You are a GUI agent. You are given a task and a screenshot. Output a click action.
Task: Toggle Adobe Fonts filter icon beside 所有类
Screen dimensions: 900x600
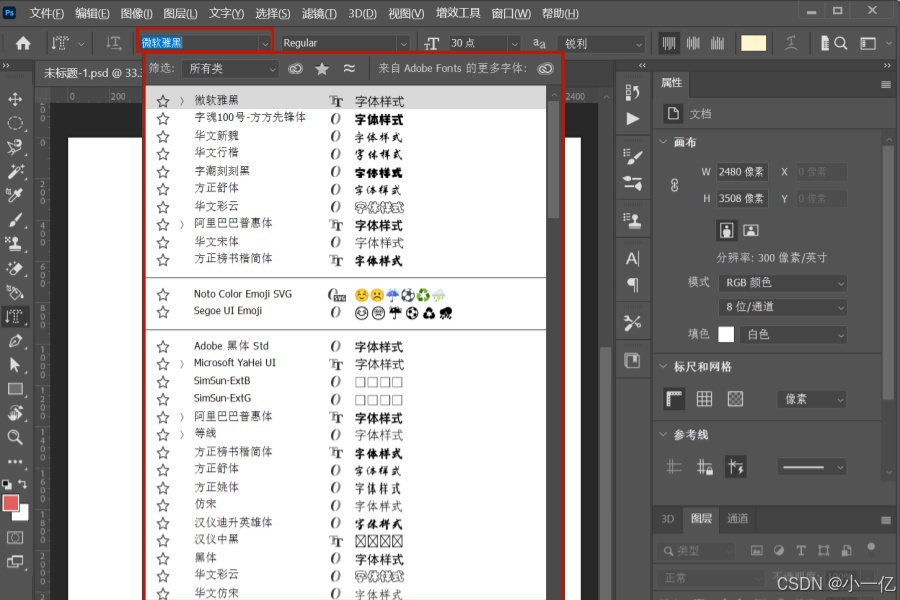point(295,68)
